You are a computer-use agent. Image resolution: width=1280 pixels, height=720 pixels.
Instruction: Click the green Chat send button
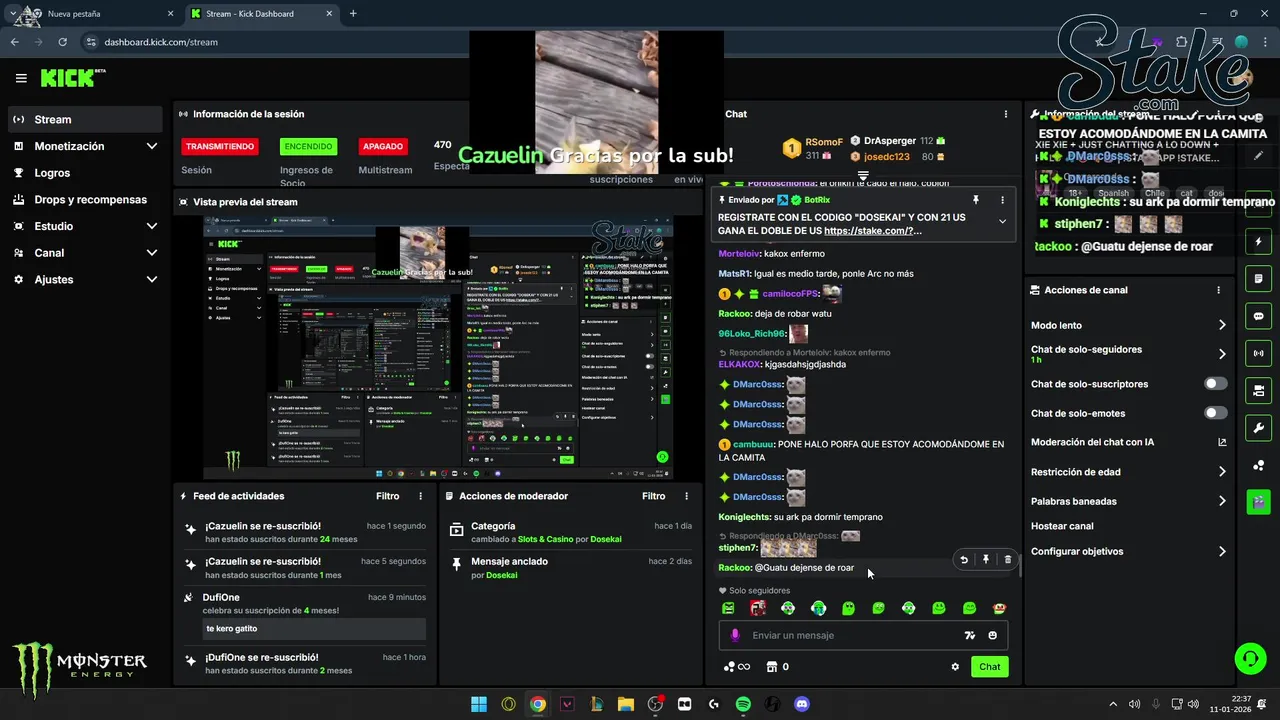[989, 667]
